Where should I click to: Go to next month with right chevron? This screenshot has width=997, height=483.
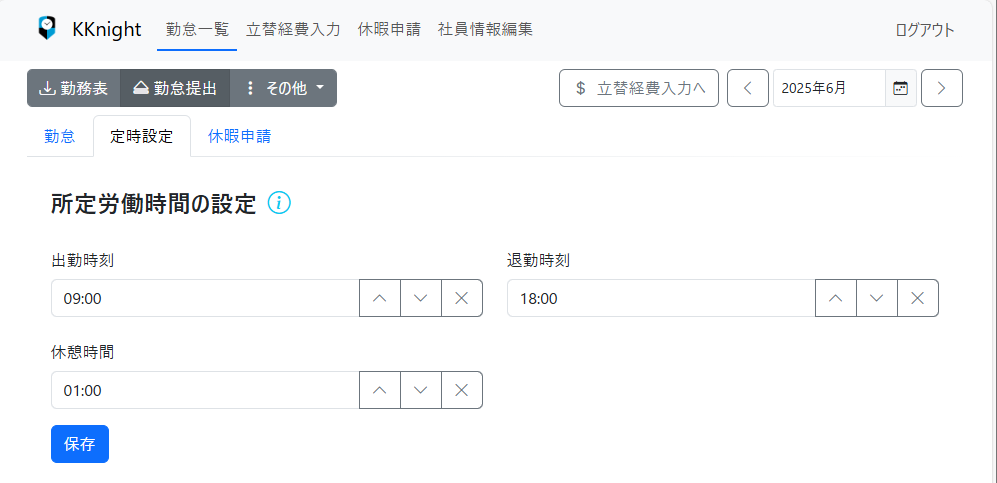tap(942, 88)
